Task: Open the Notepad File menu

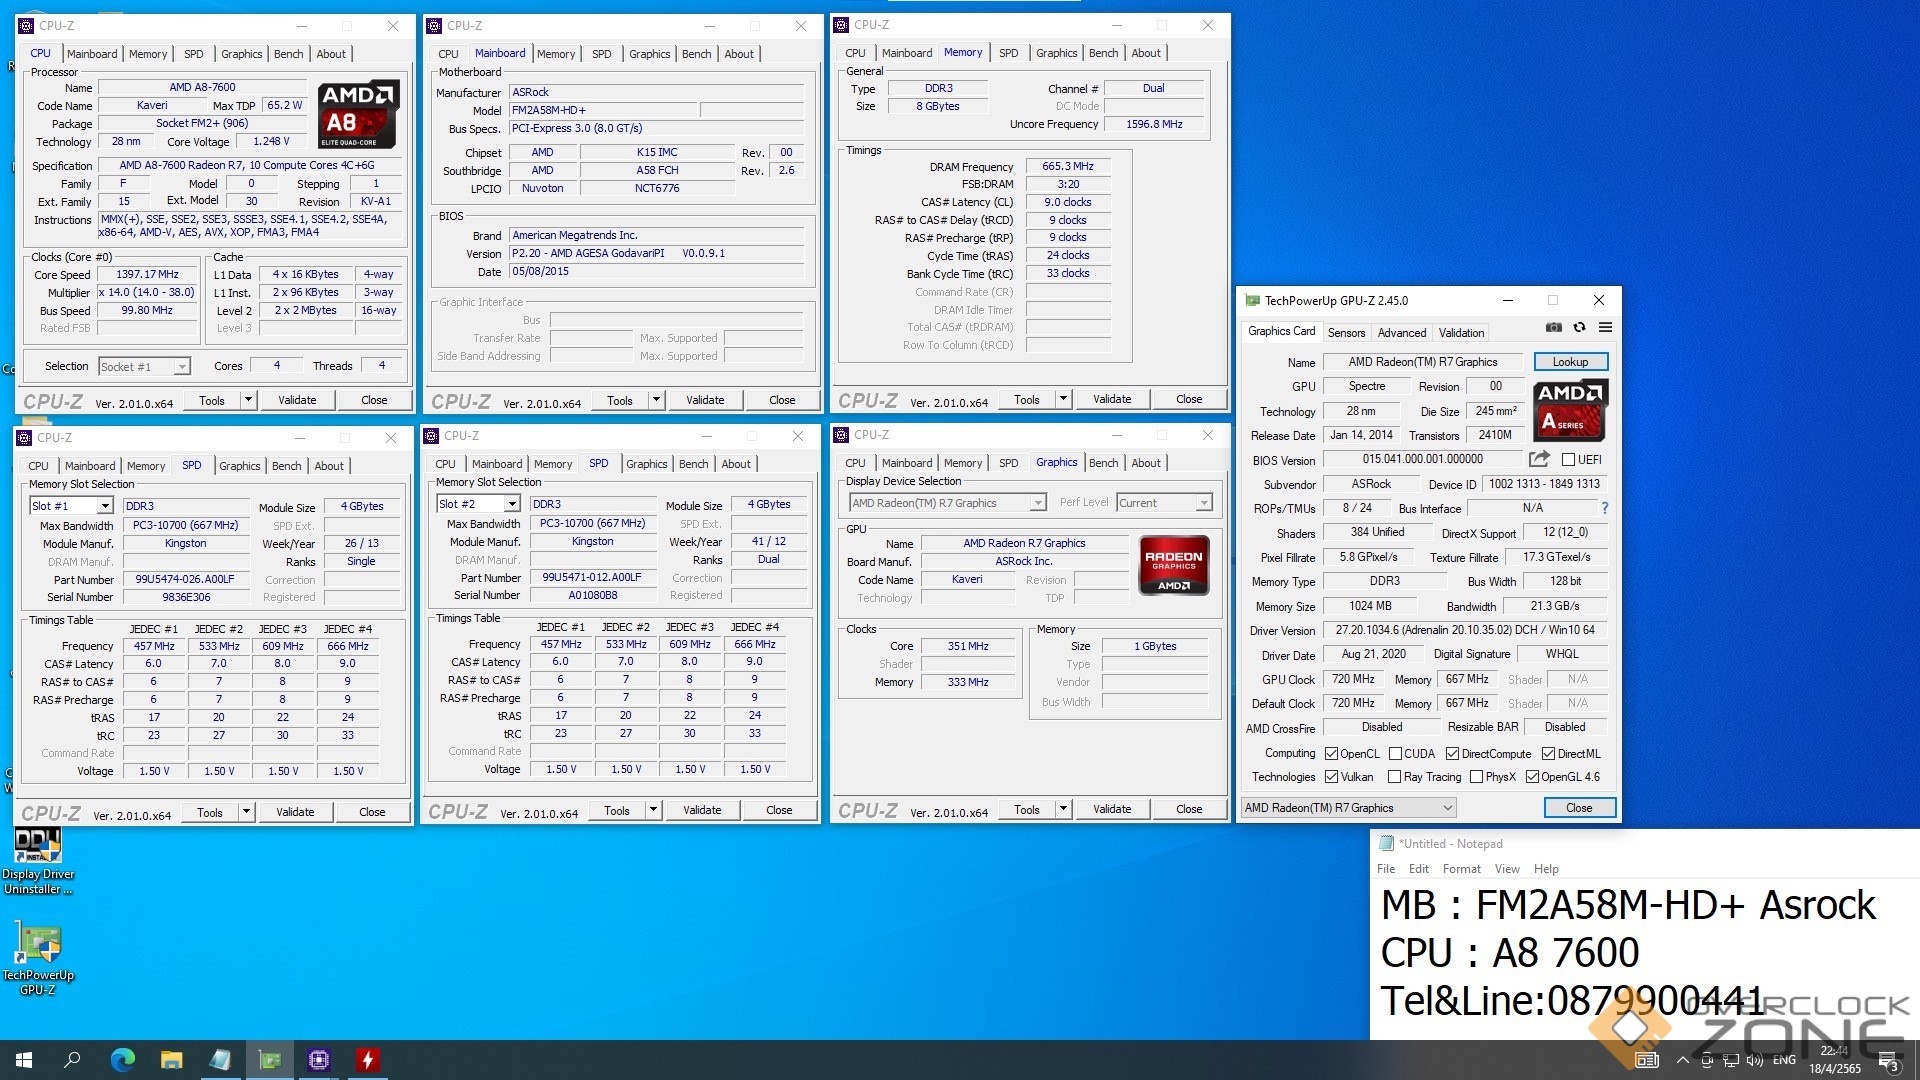Action: [x=1386, y=869]
